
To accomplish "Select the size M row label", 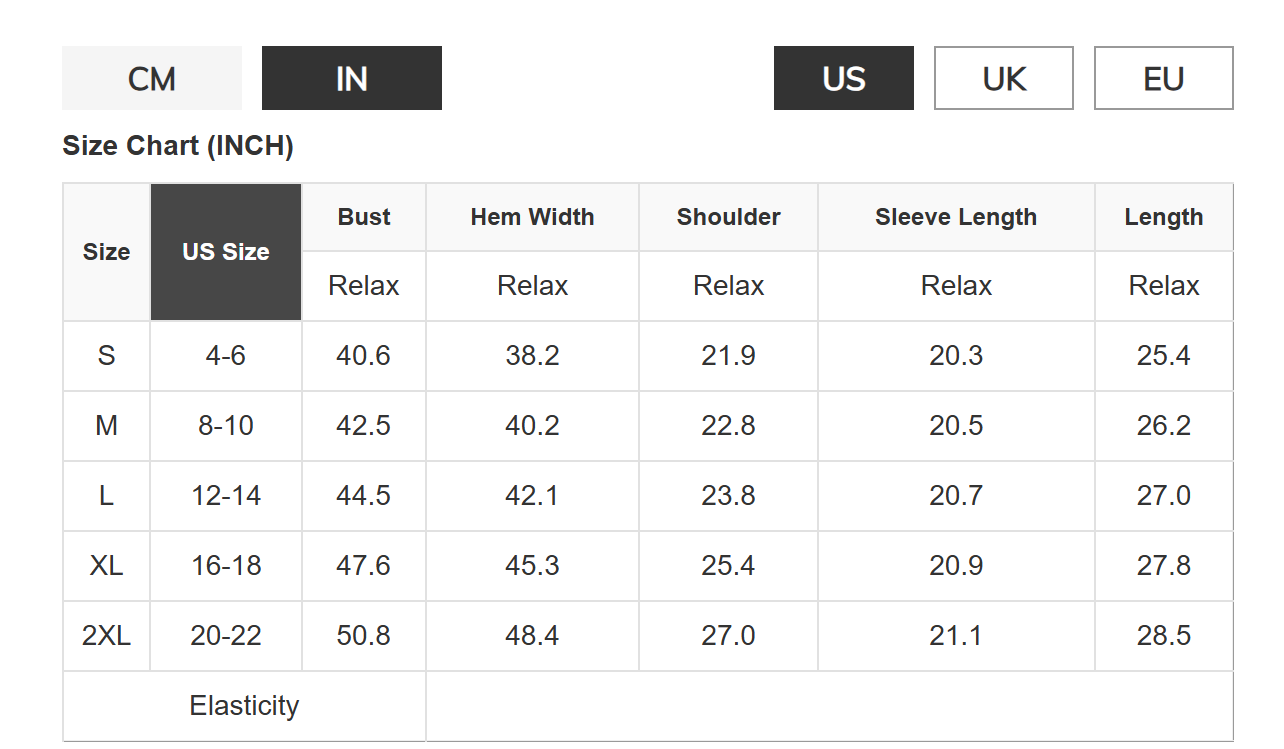I will click(106, 426).
